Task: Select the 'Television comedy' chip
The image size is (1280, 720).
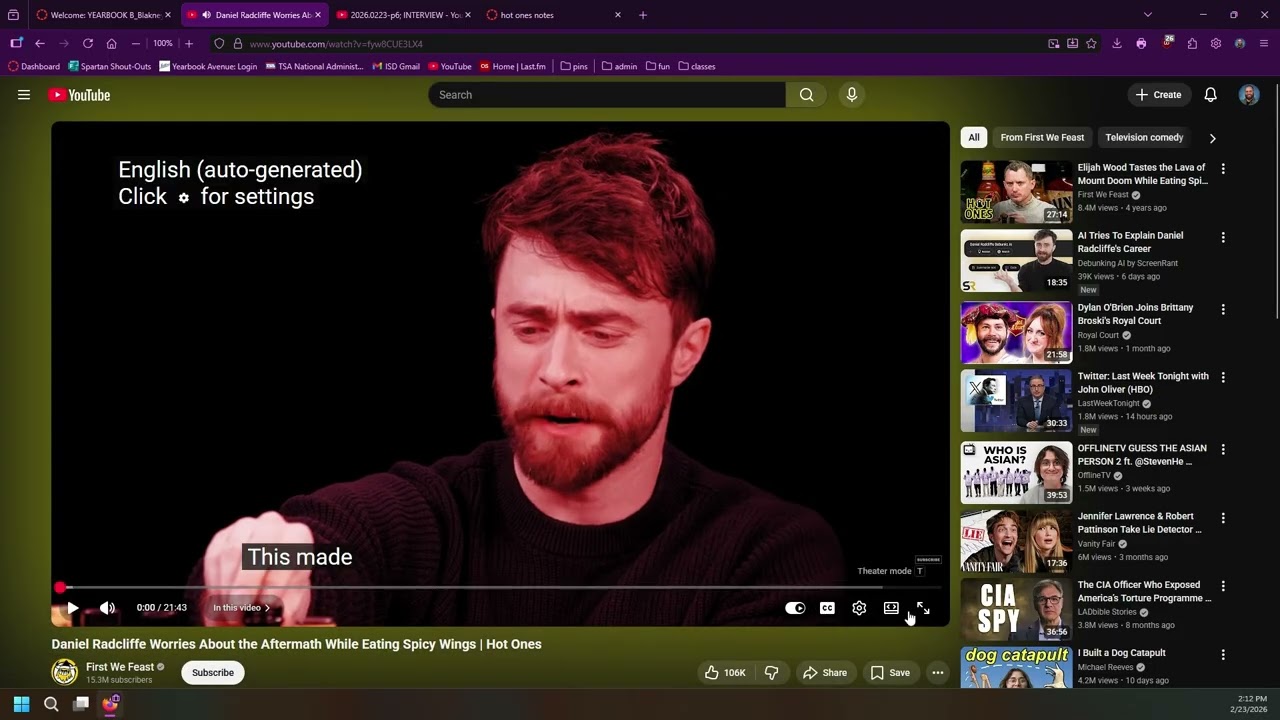Action: 1144,138
